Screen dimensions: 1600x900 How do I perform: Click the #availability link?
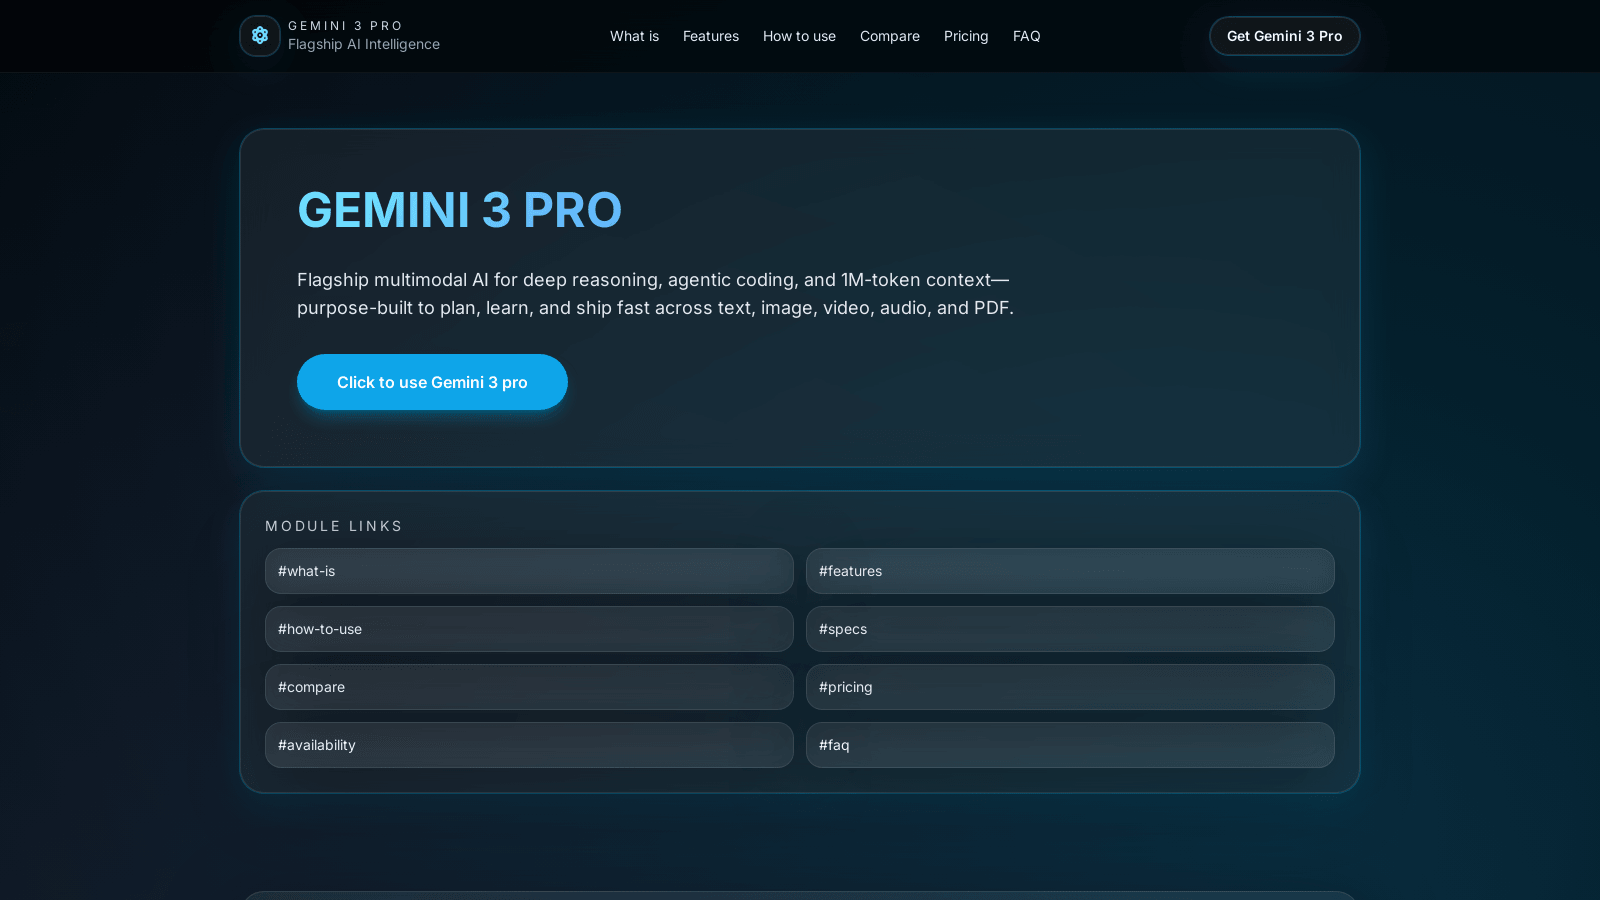pos(529,745)
